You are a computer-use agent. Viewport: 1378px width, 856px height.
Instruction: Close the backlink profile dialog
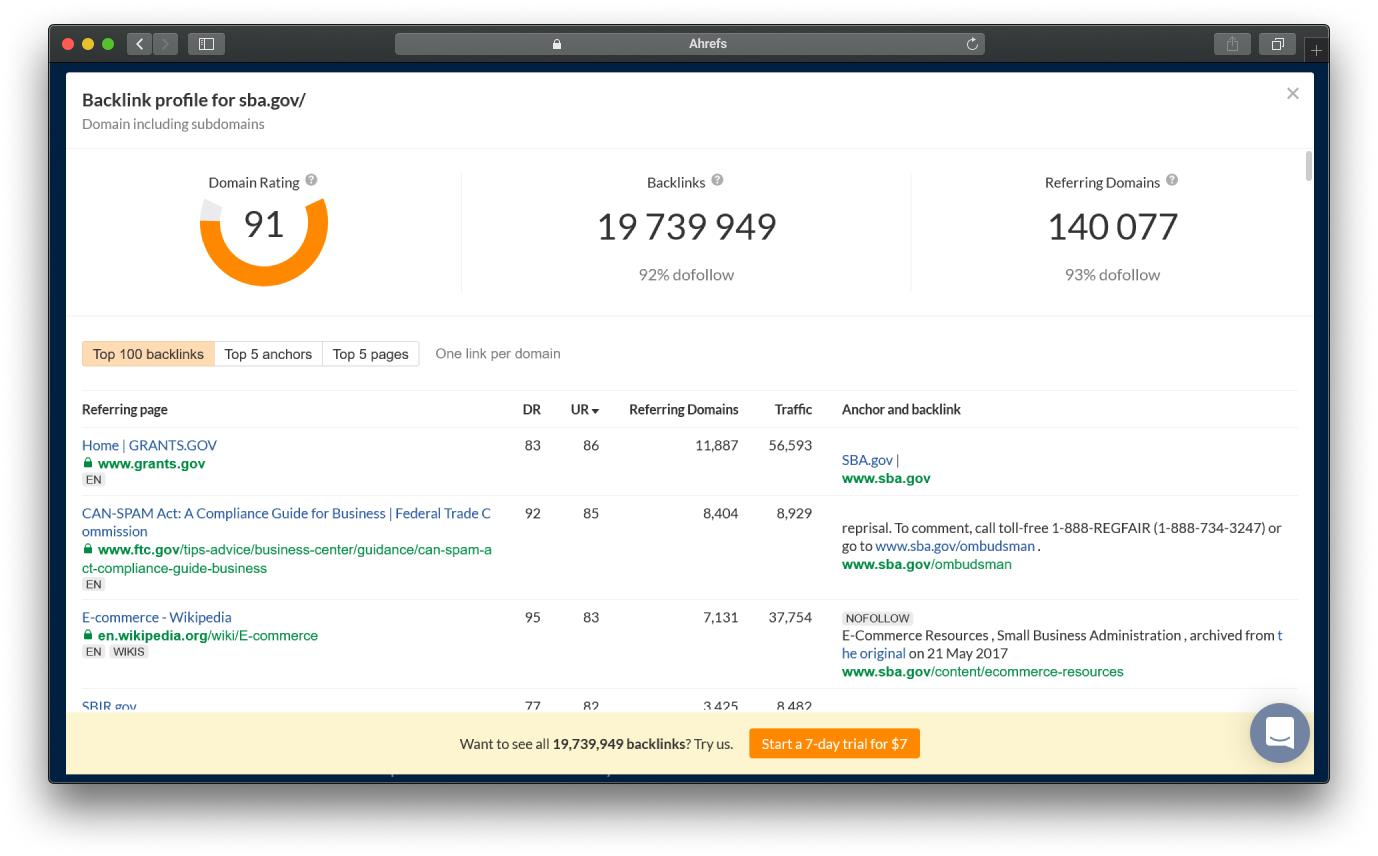[x=1293, y=93]
